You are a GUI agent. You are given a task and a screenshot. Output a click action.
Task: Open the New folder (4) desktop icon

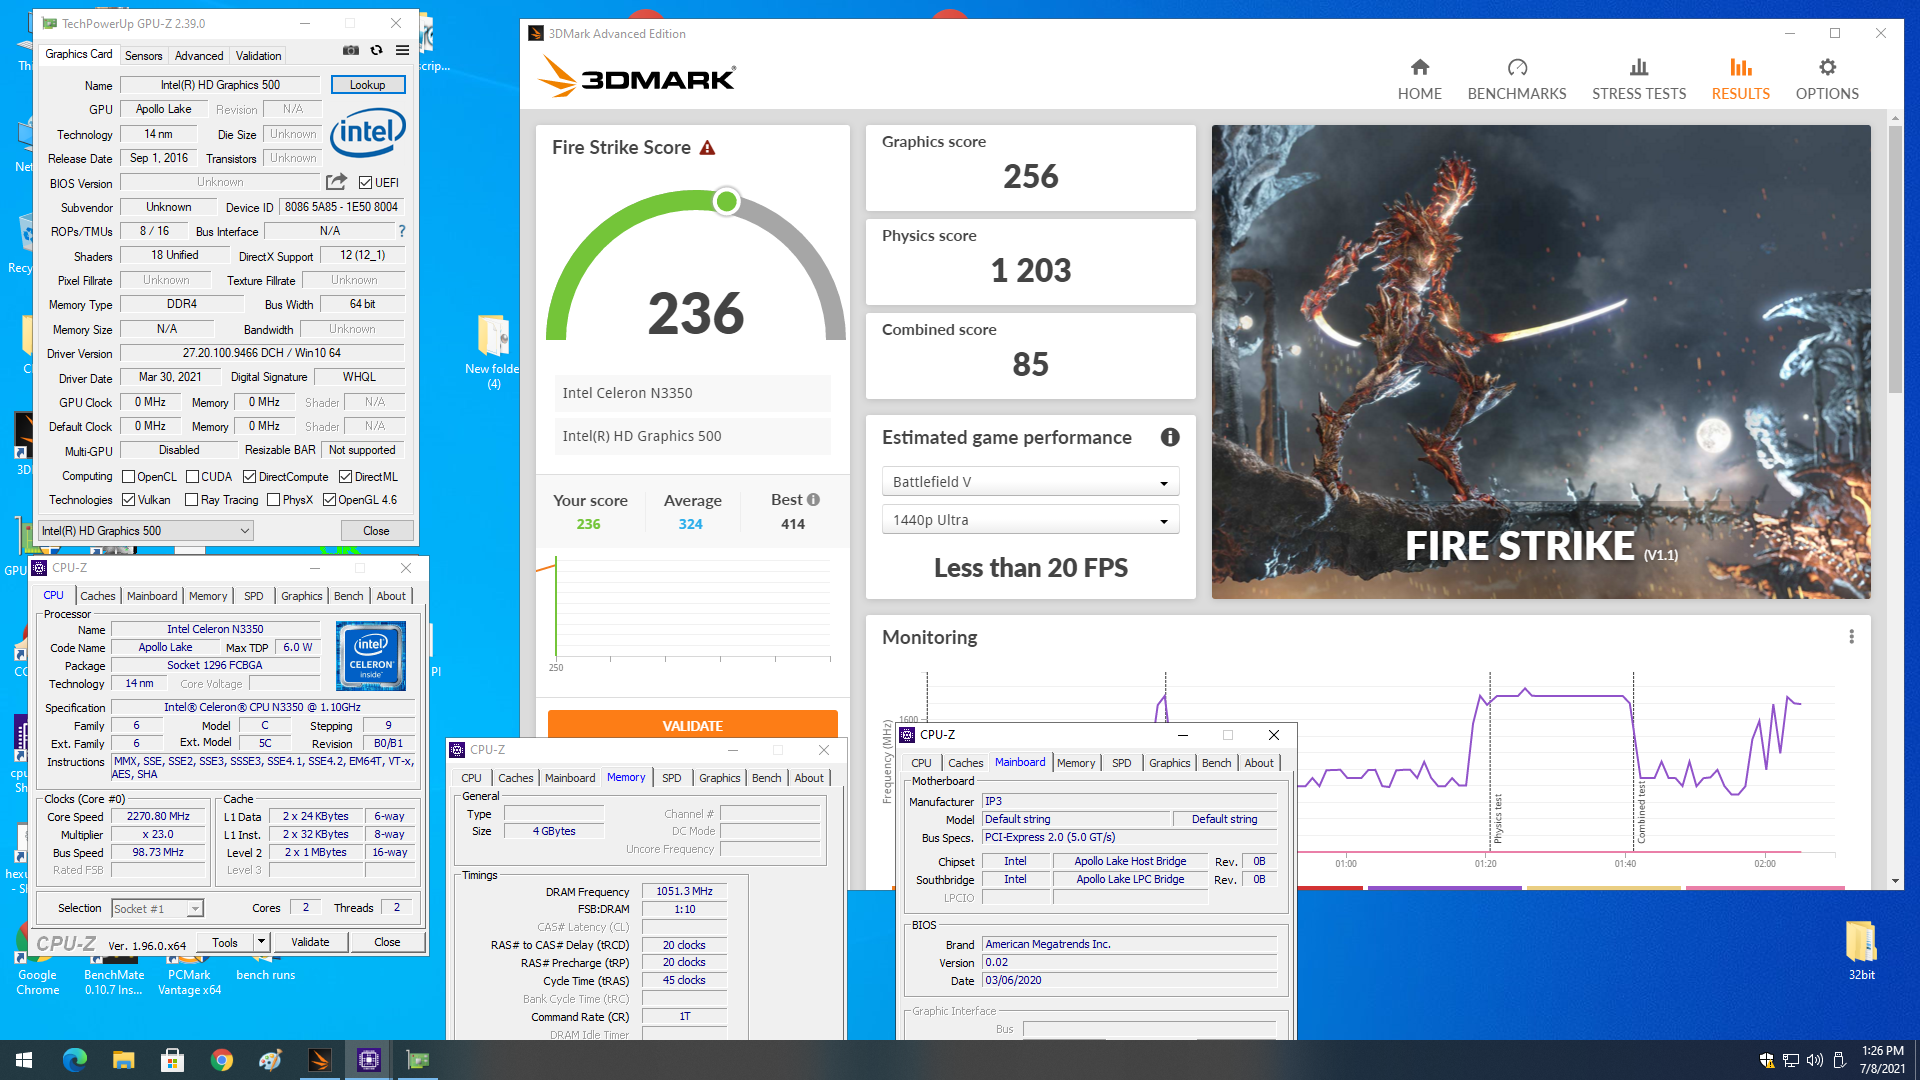click(492, 352)
